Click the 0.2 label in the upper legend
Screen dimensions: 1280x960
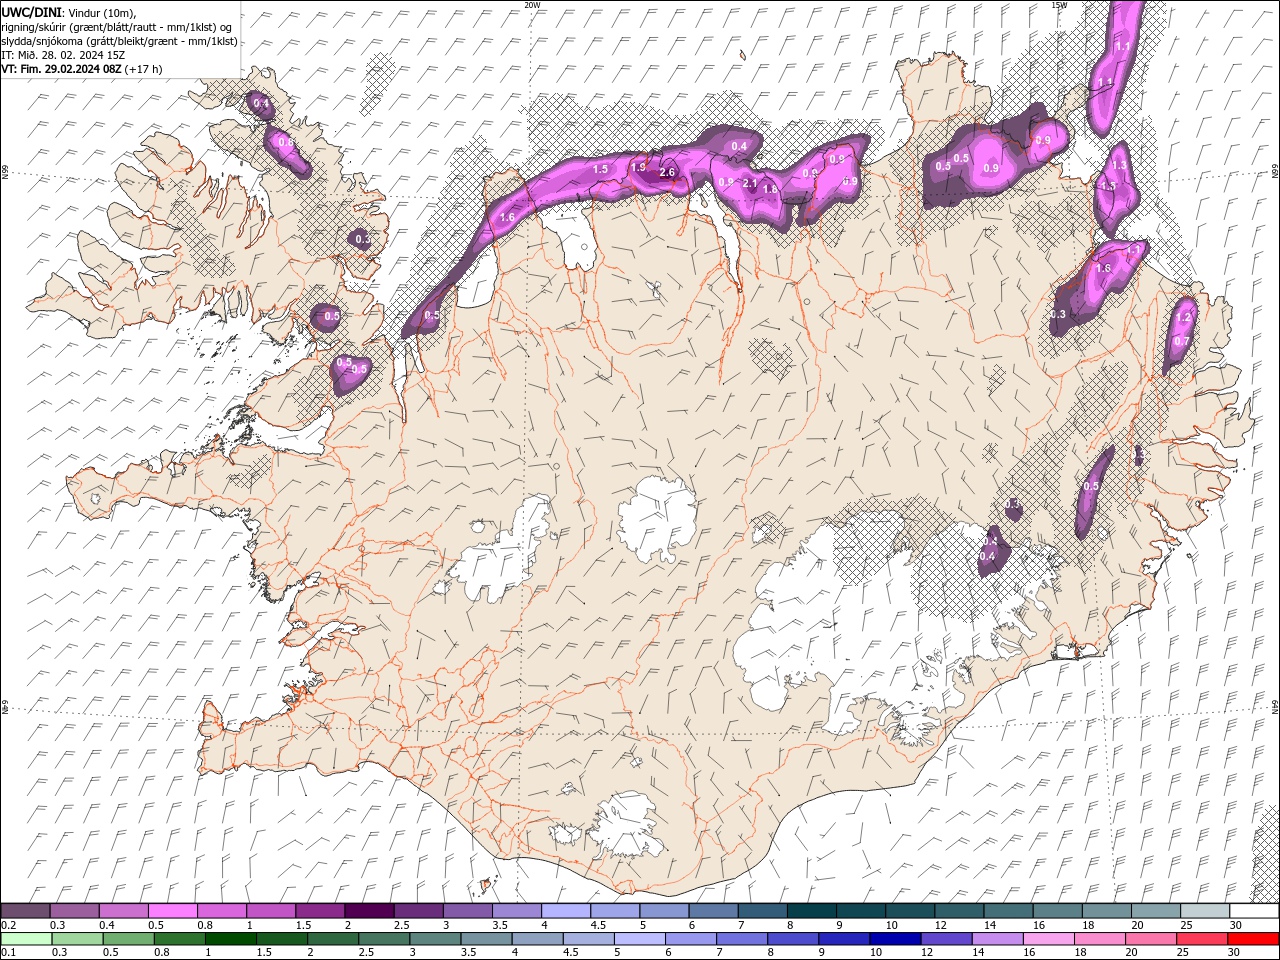pos(8,925)
